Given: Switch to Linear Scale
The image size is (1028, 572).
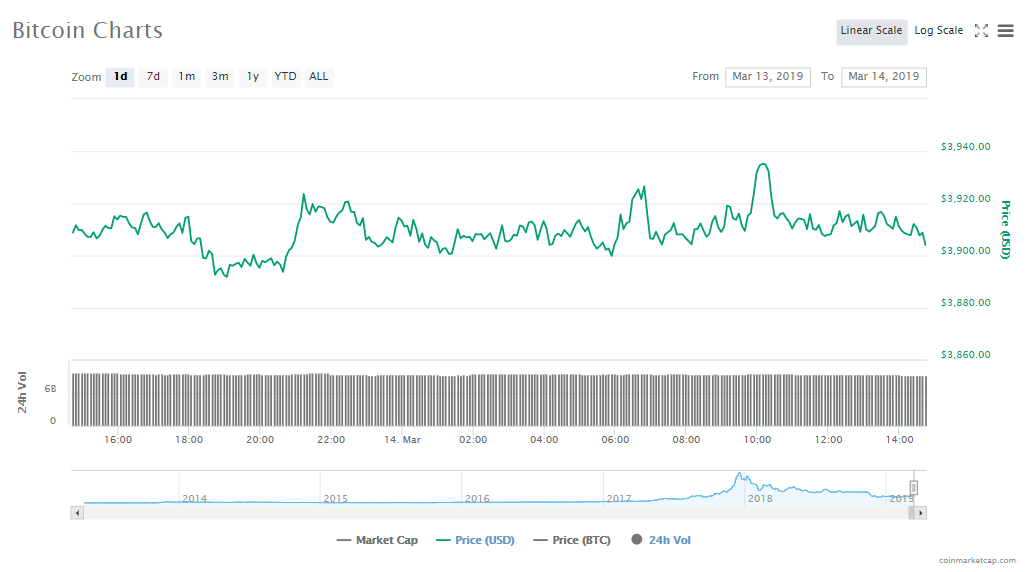Looking at the screenshot, I should [871, 31].
